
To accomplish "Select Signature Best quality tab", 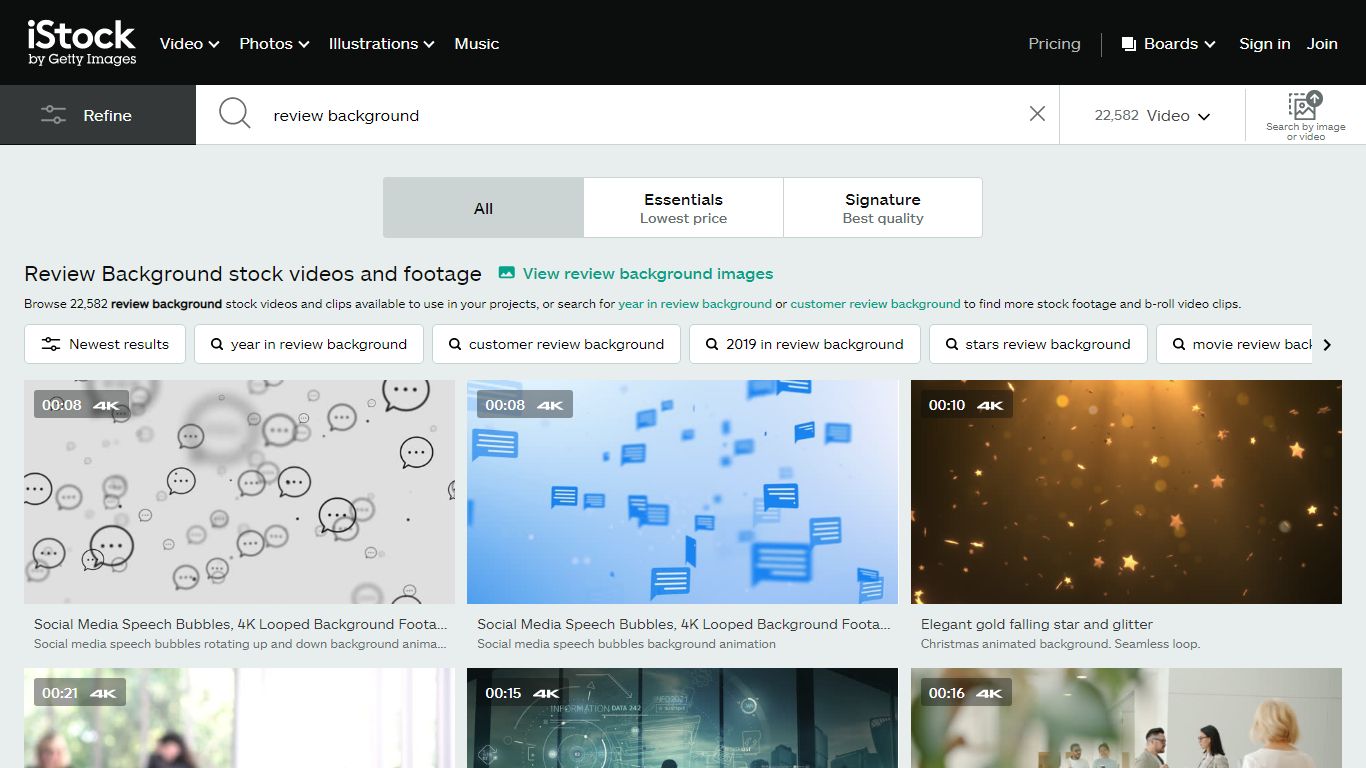I will (883, 208).
